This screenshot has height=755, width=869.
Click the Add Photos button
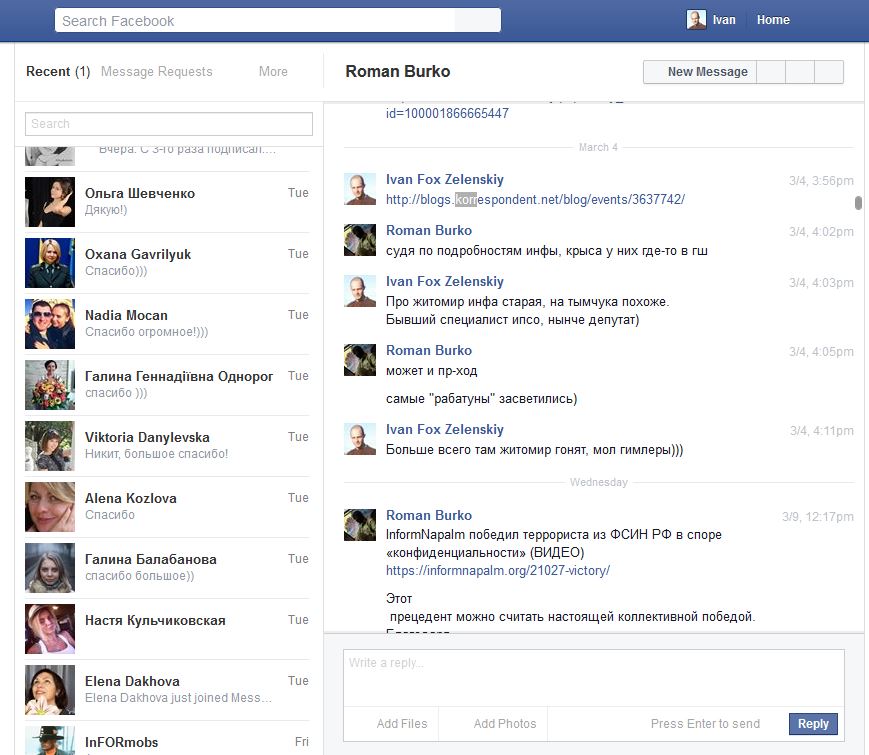tap(504, 724)
